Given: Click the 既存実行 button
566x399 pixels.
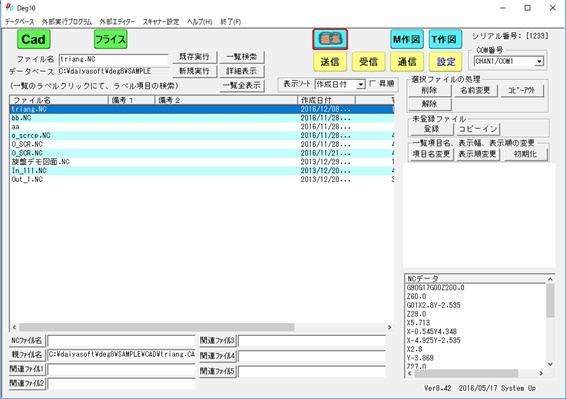Looking at the screenshot, I should (x=194, y=57).
